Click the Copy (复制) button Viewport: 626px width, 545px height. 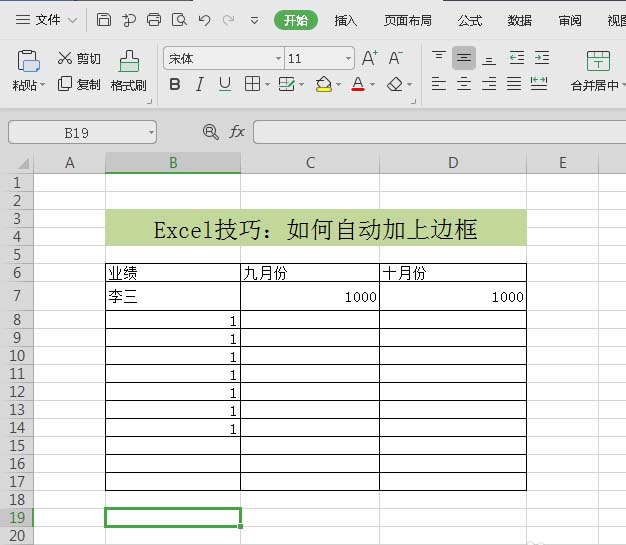79,84
